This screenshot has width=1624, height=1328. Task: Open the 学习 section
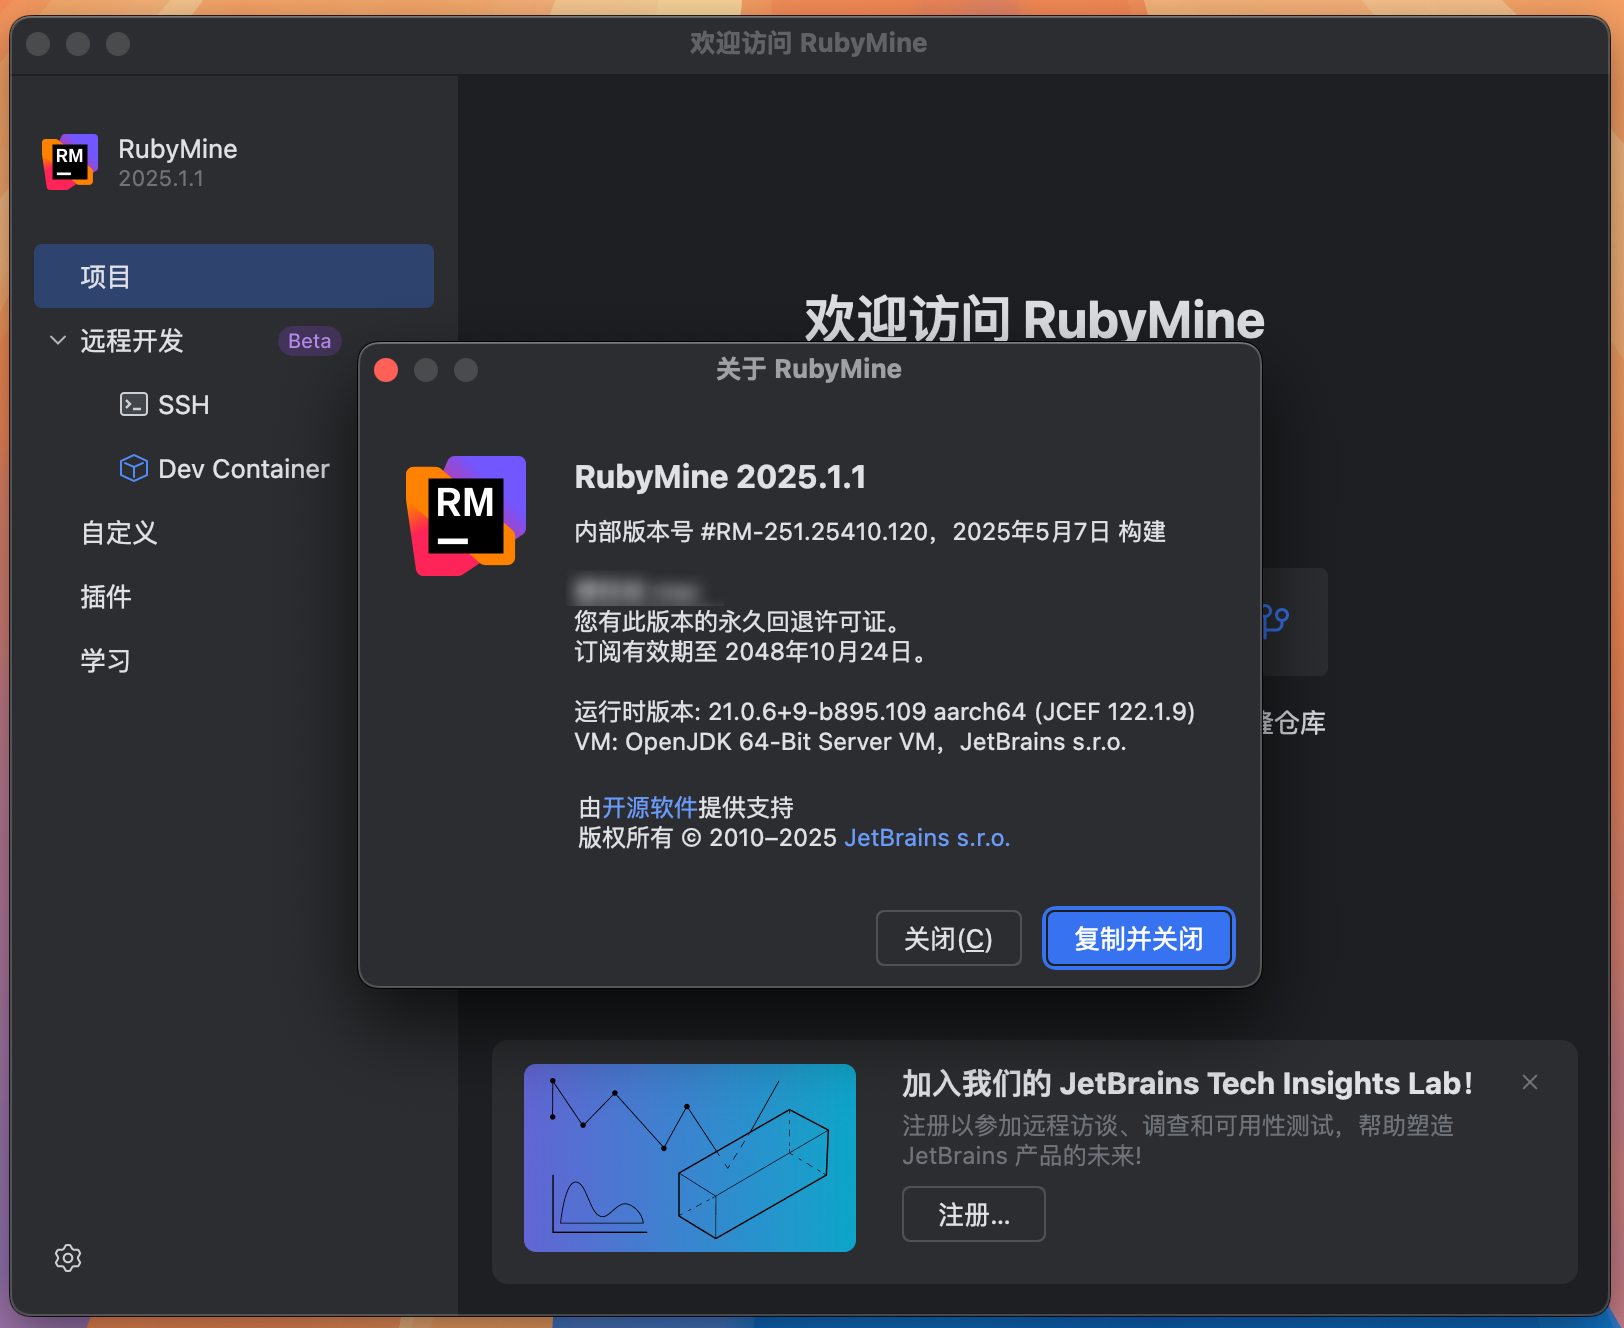[106, 660]
